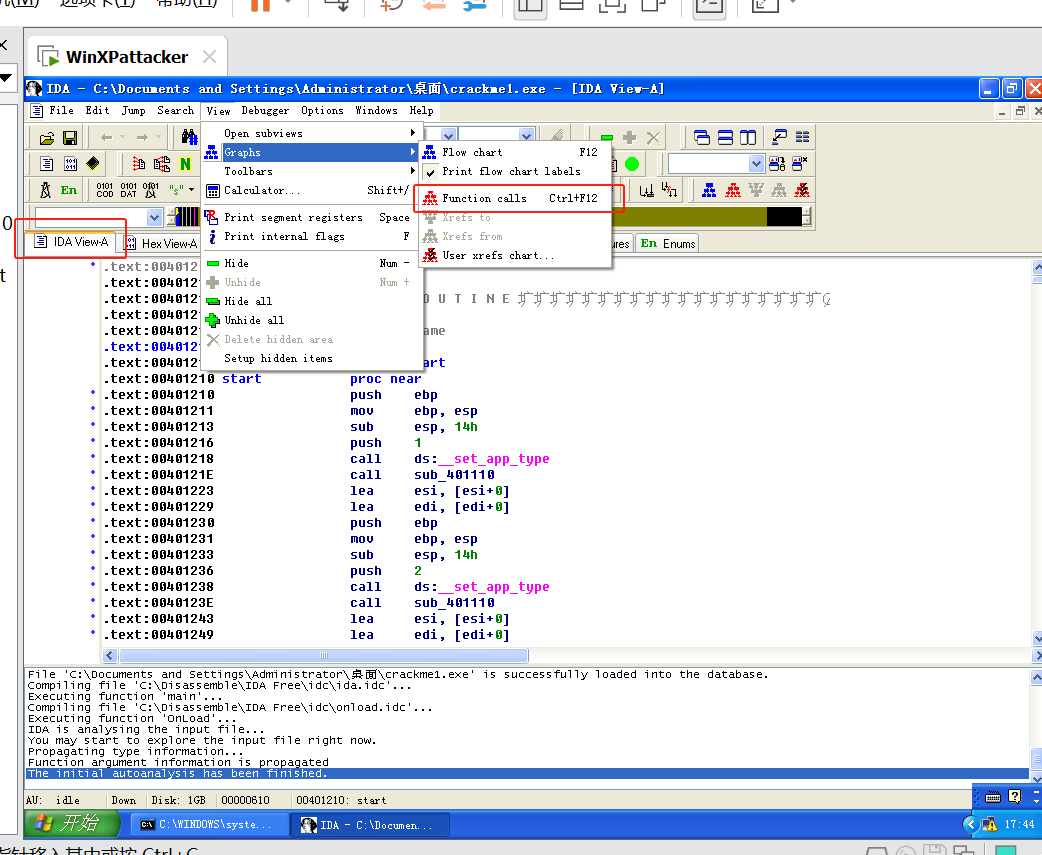Click the 0101 DAT convert to data icon
1042x855 pixels.
pyautogui.click(x=128, y=190)
